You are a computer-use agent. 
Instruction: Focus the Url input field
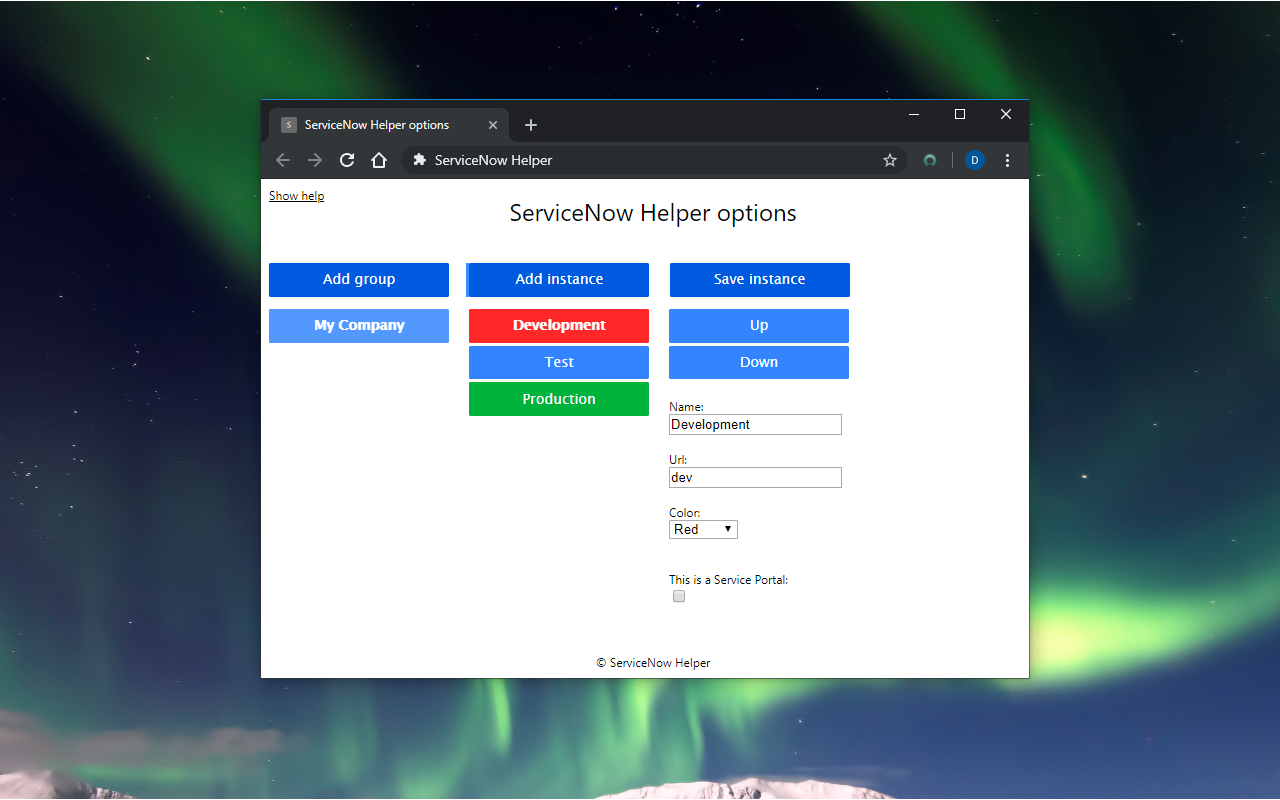tap(755, 478)
